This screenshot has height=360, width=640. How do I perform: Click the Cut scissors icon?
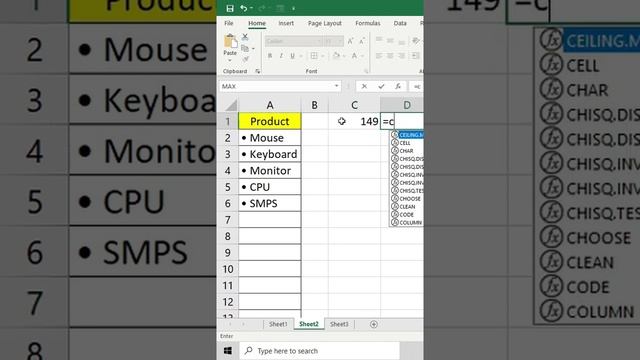[x=245, y=37]
